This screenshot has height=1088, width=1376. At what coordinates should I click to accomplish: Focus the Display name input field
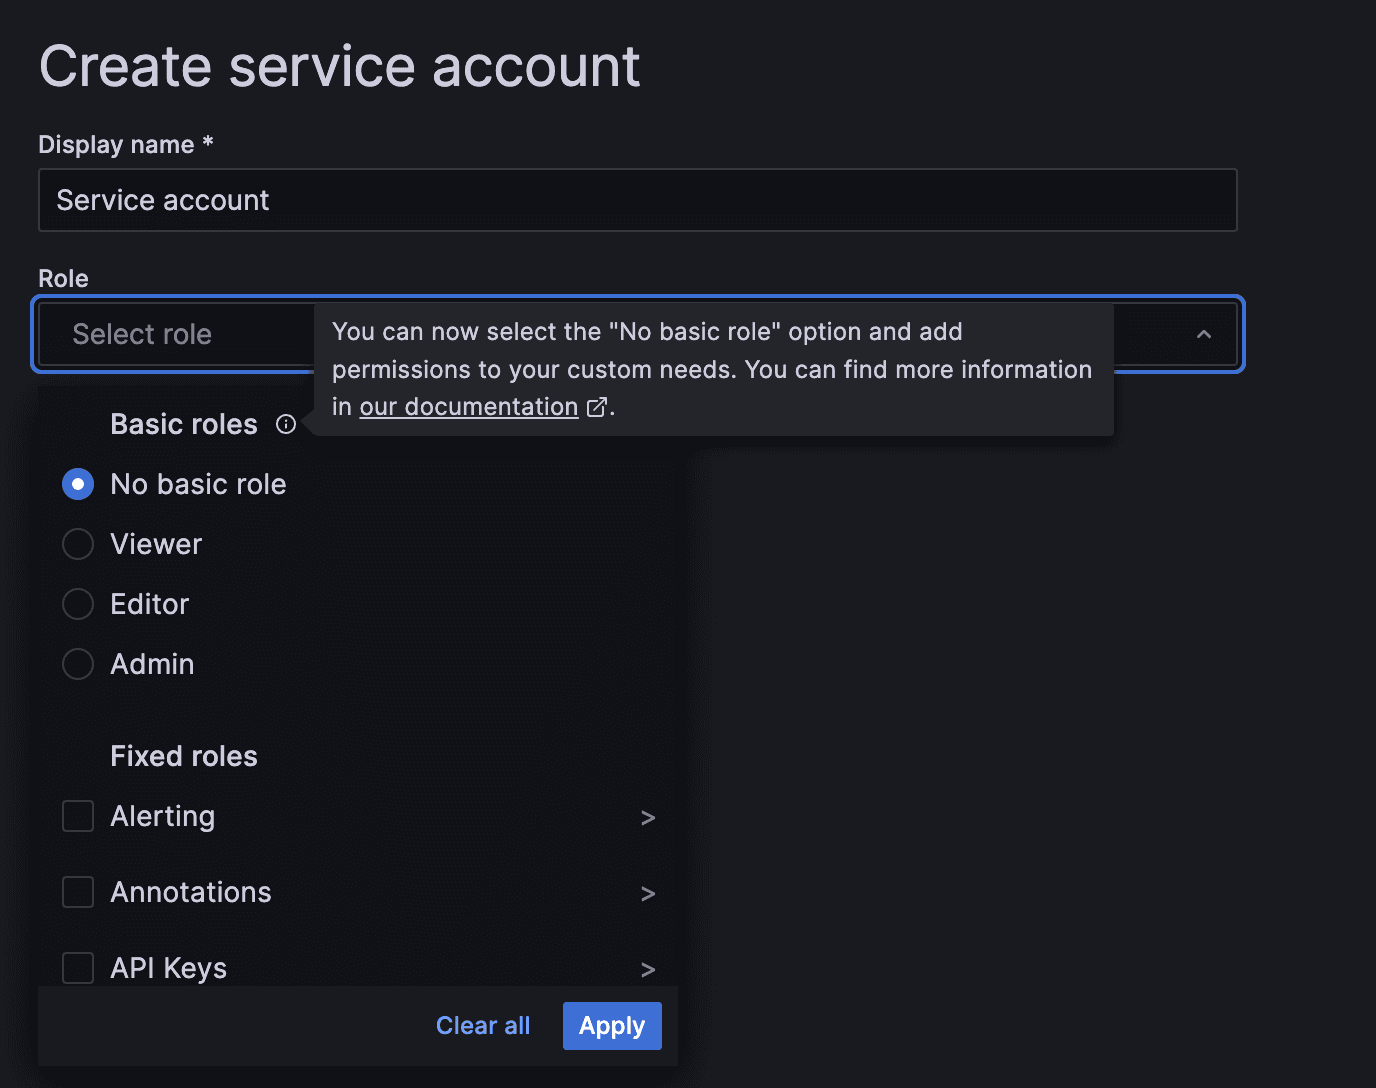pos(638,200)
